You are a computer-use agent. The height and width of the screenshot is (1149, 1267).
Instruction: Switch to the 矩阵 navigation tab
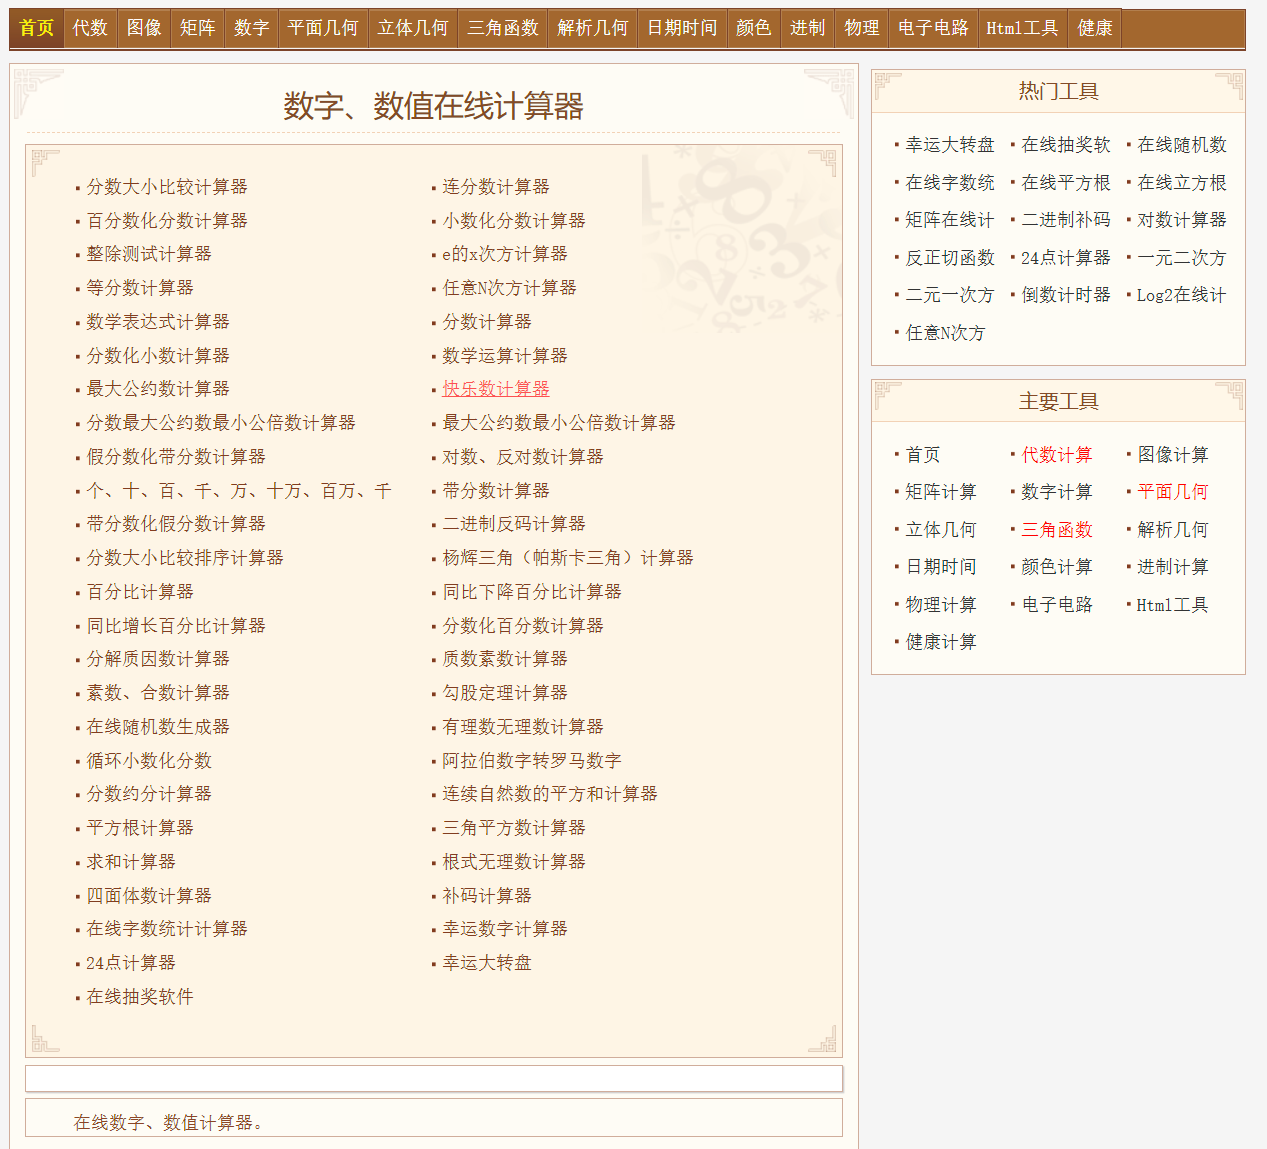[x=197, y=28]
